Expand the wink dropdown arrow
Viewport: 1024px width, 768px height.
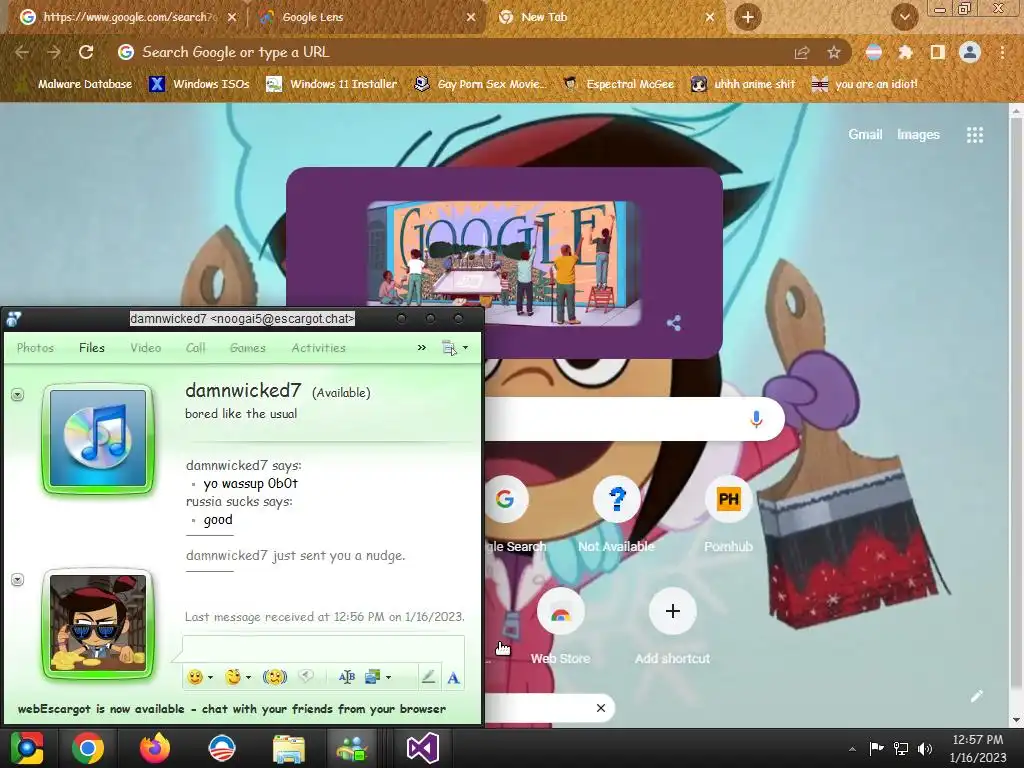[x=248, y=678]
